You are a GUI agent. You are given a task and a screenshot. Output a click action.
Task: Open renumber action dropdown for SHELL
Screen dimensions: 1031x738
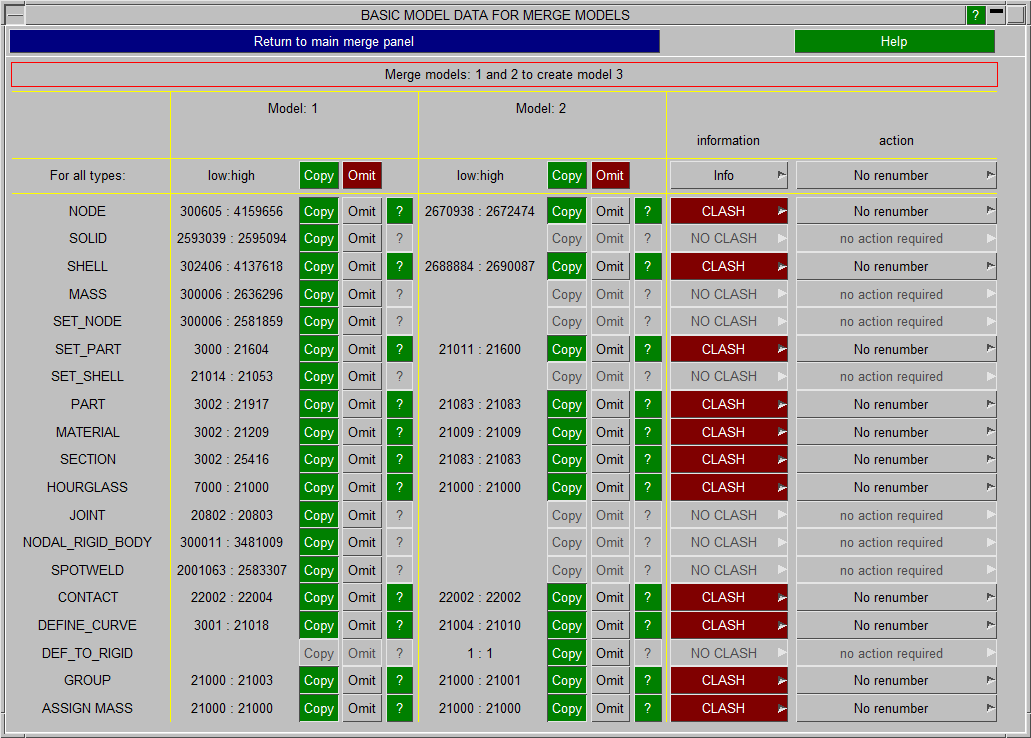click(896, 266)
